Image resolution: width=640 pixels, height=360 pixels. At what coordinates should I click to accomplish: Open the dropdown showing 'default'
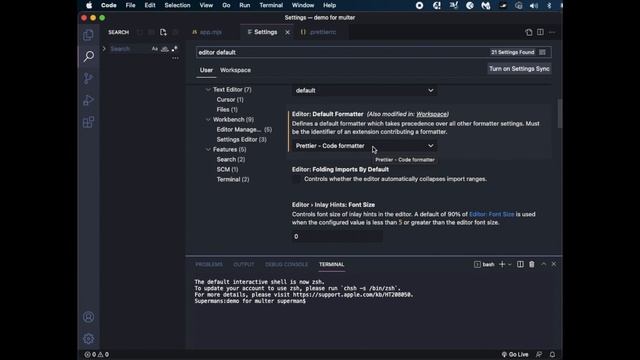click(364, 91)
